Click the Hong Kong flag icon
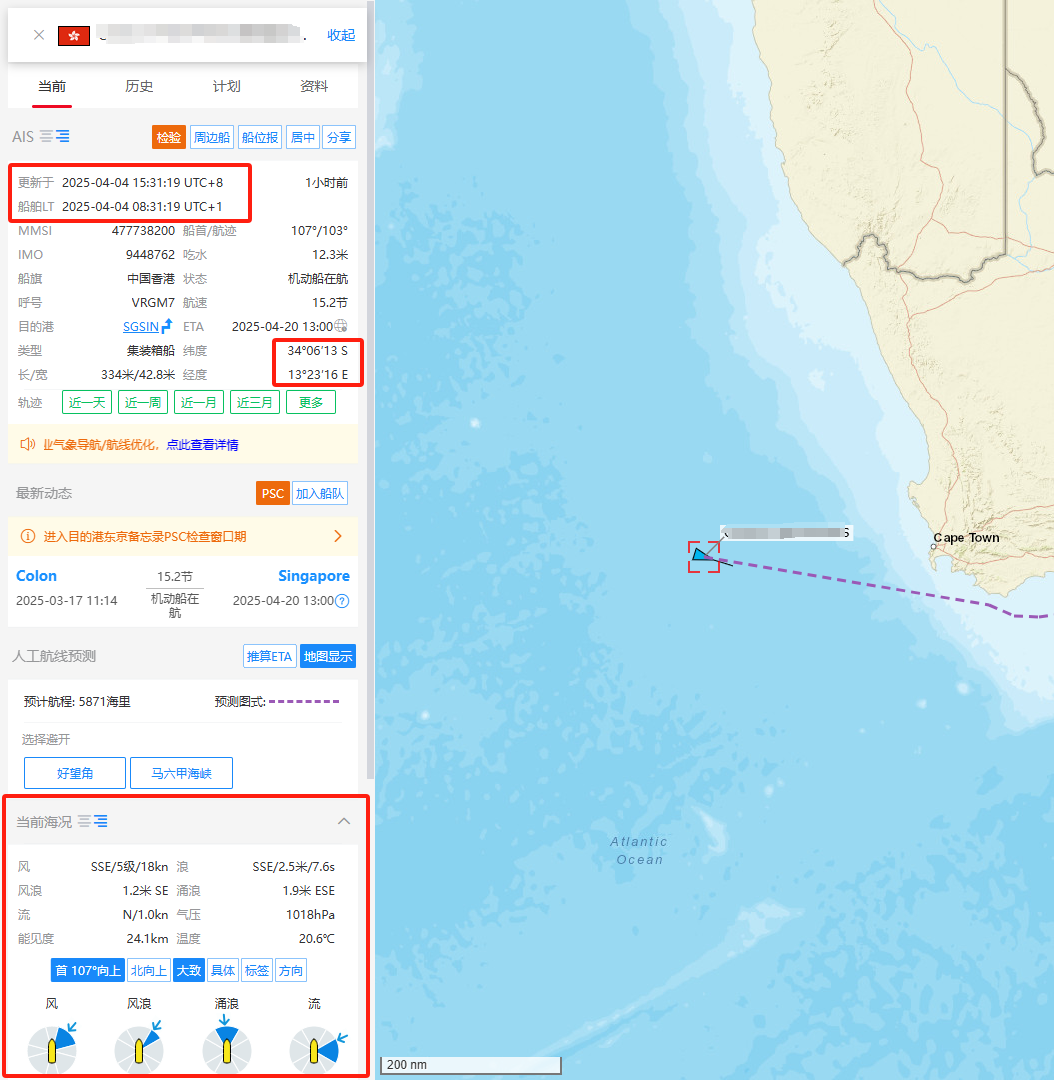 coord(74,35)
